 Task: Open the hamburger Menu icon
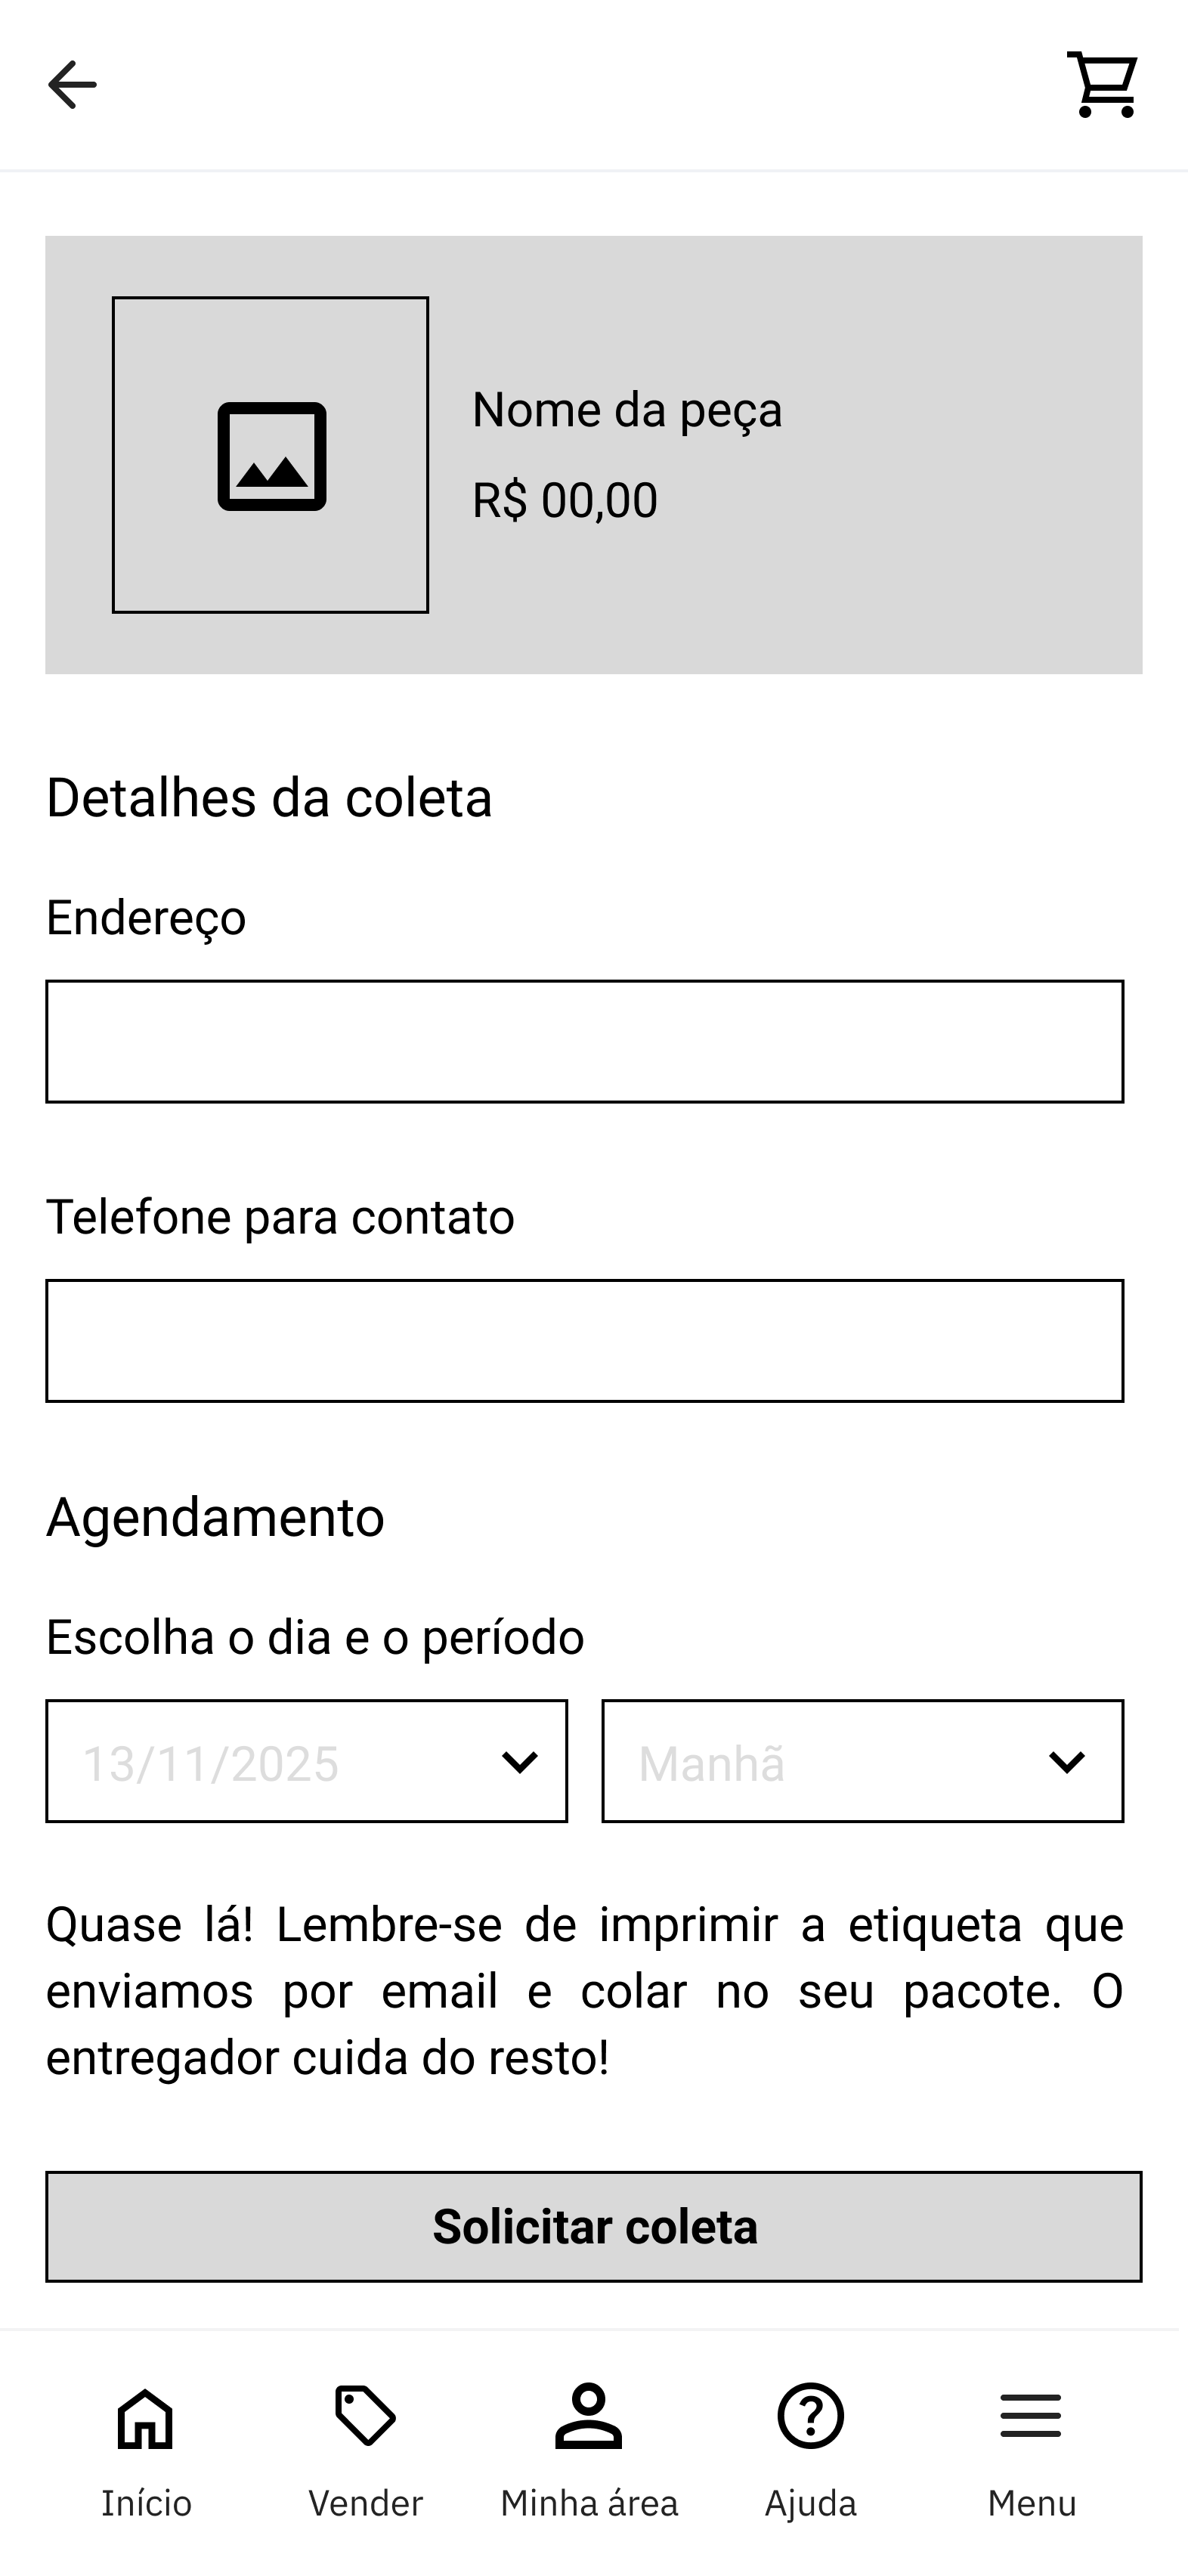[x=1031, y=2416]
